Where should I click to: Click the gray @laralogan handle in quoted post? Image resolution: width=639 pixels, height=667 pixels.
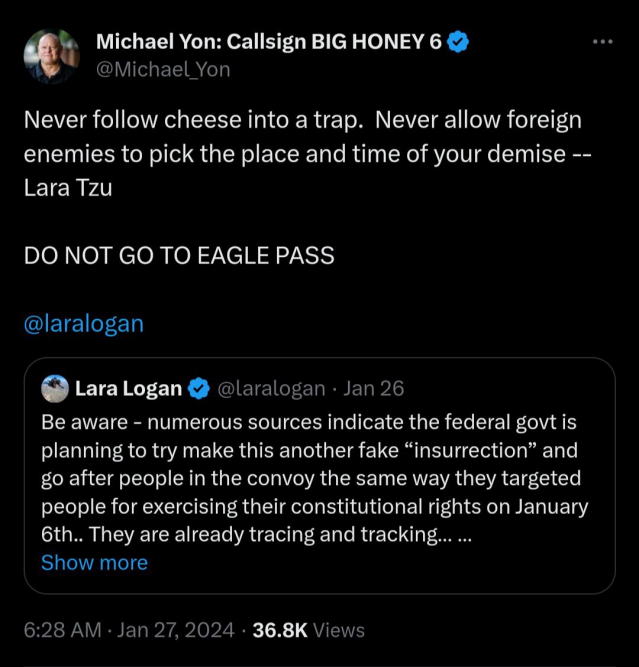click(x=271, y=388)
